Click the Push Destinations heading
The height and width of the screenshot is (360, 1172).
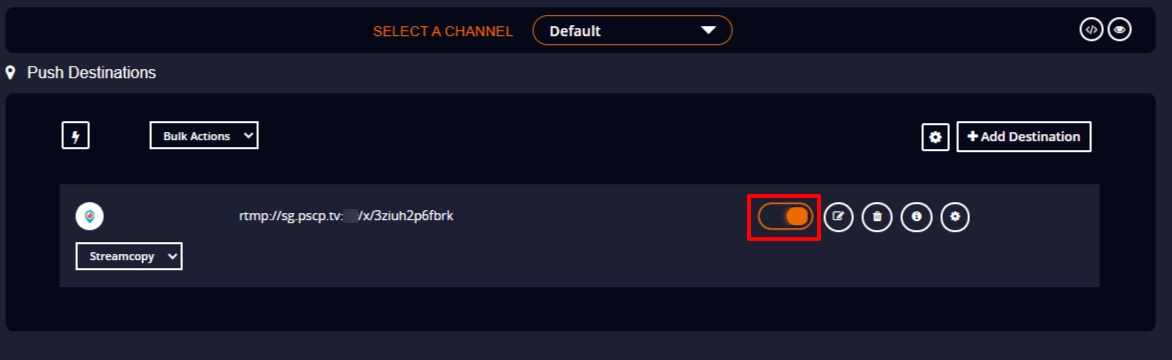click(91, 73)
